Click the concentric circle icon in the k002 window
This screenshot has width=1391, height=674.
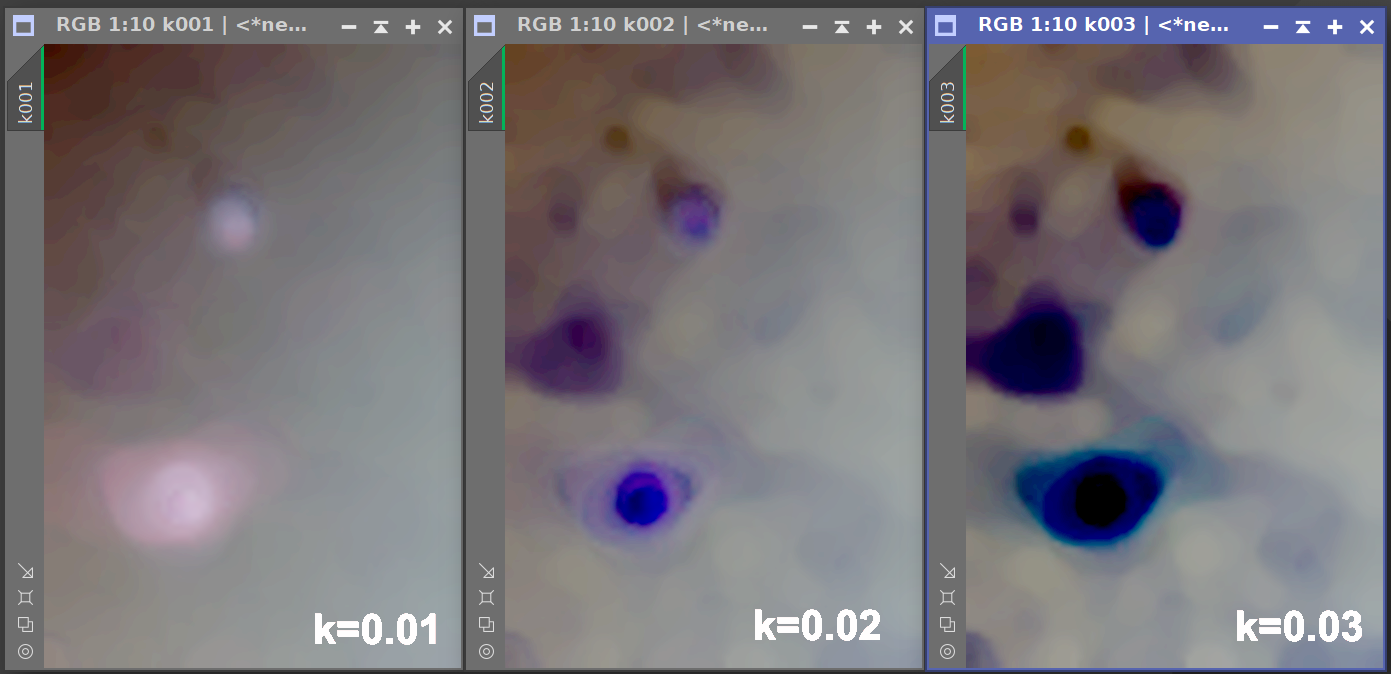click(x=486, y=651)
